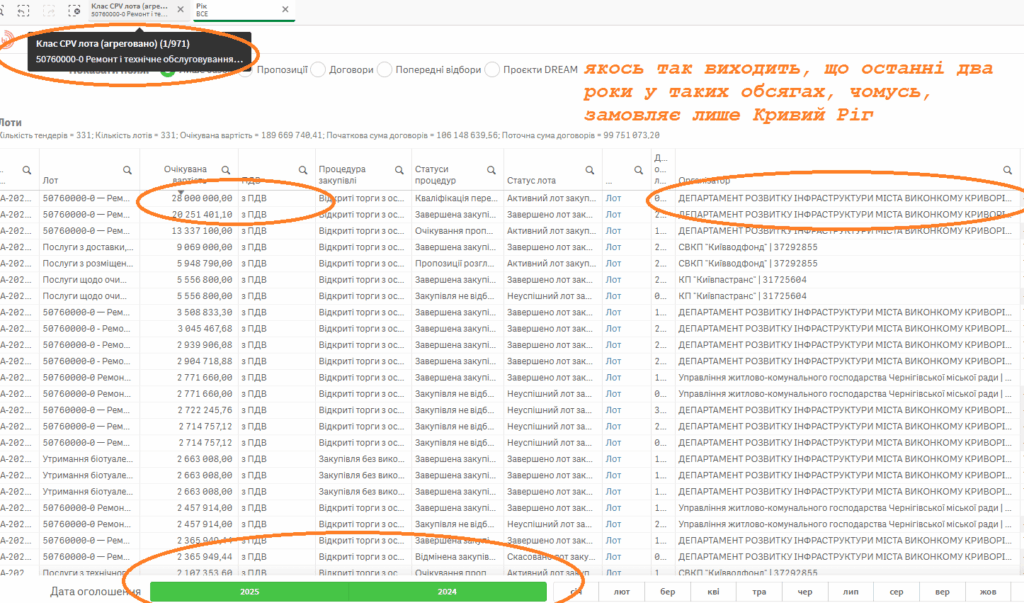The image size is (1024, 603).
Task: Search the Статуси процедур column
Action: pos(492,170)
